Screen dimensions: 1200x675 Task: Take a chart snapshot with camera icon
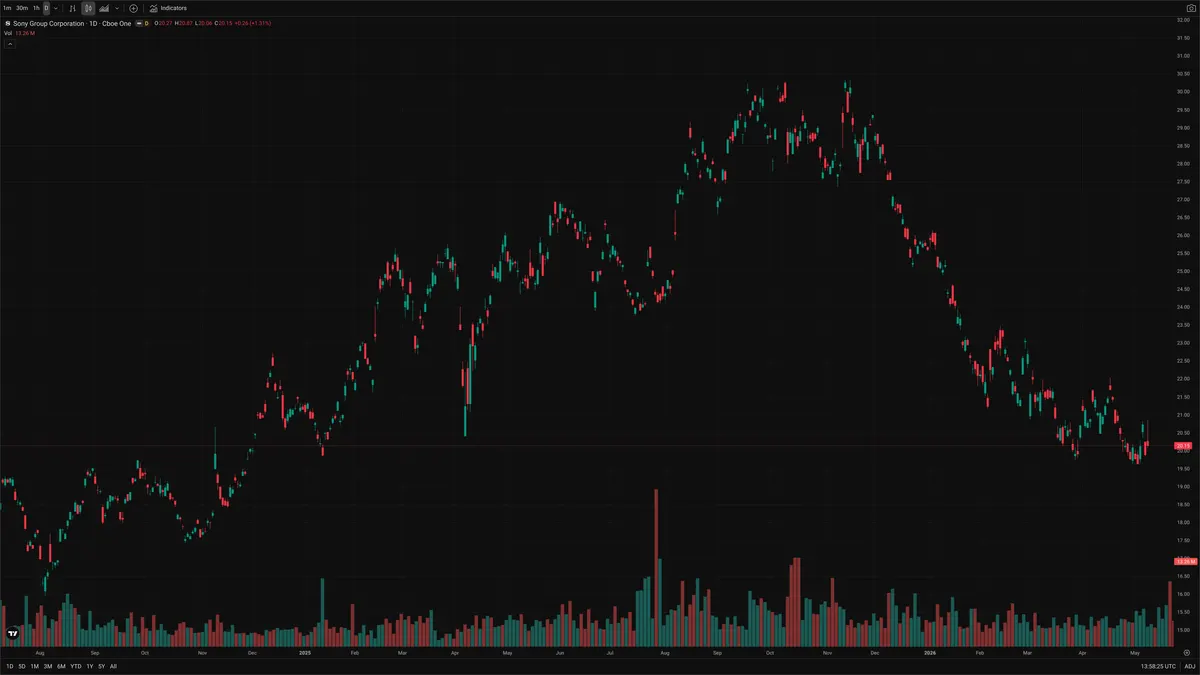[1190, 8]
